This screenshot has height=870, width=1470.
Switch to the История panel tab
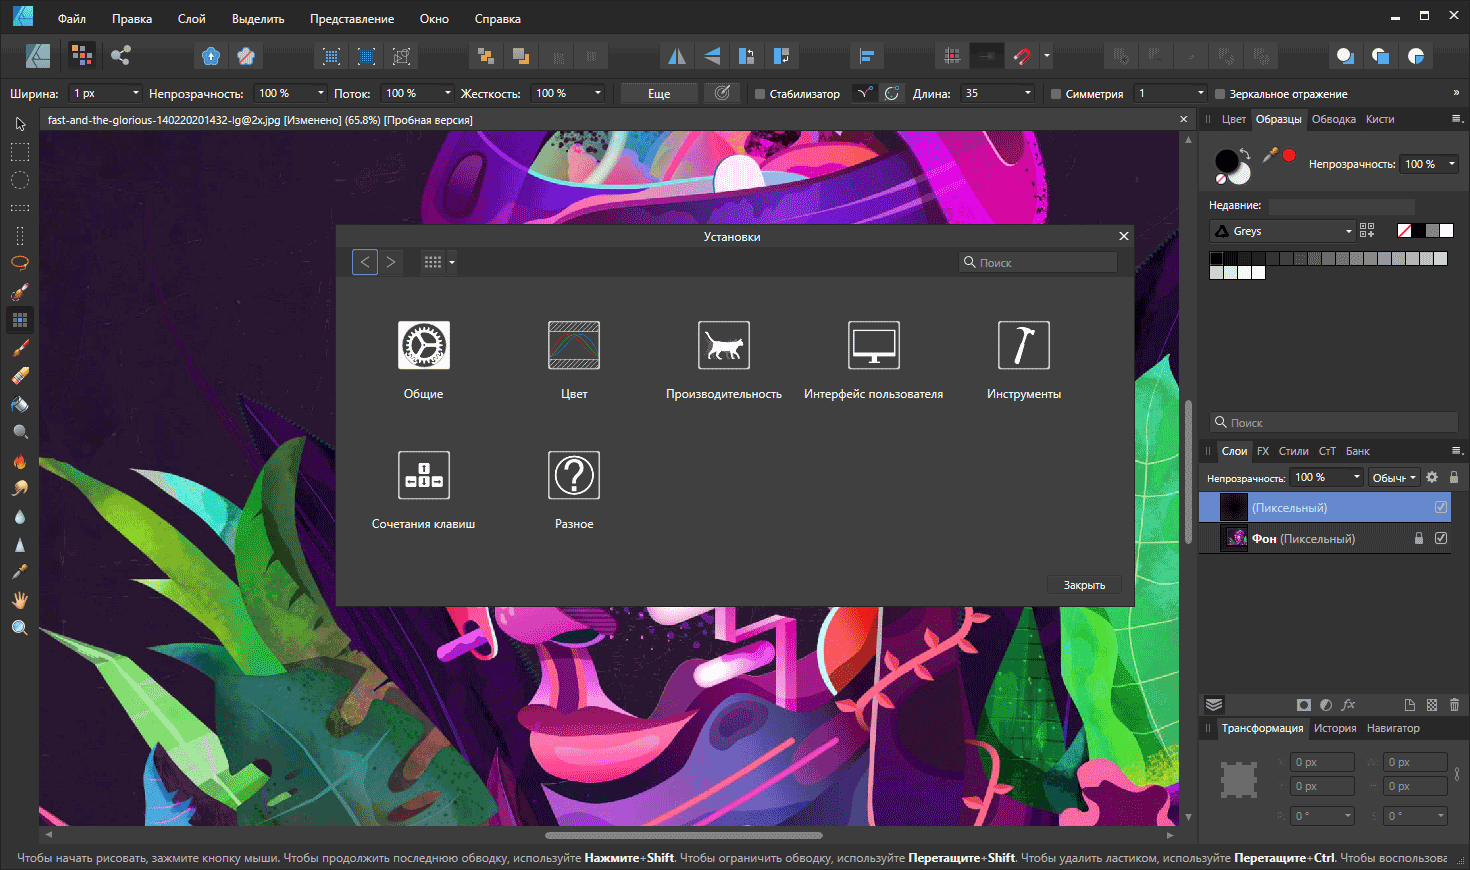pyautogui.click(x=1335, y=728)
